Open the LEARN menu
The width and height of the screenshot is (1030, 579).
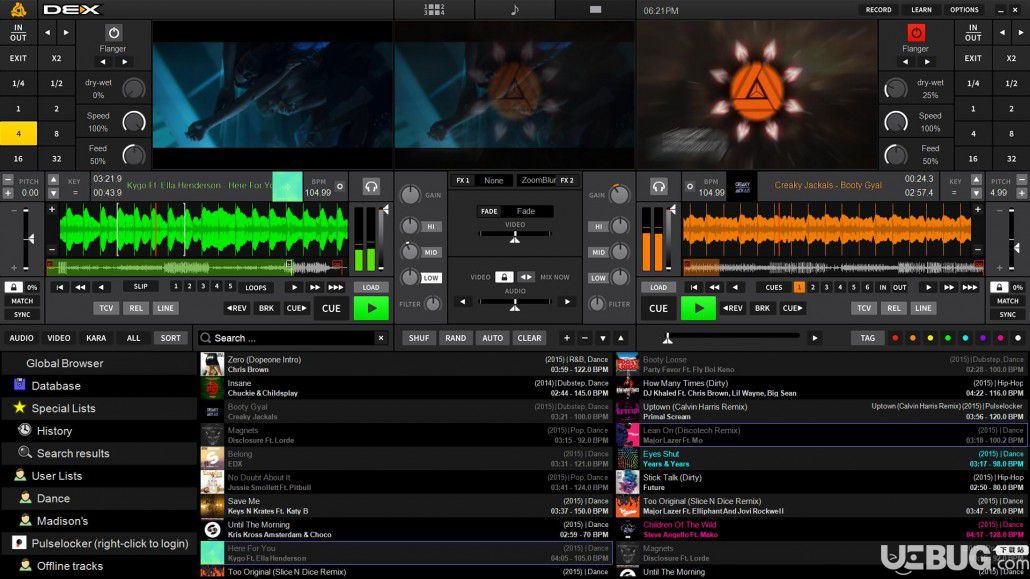click(x=921, y=10)
